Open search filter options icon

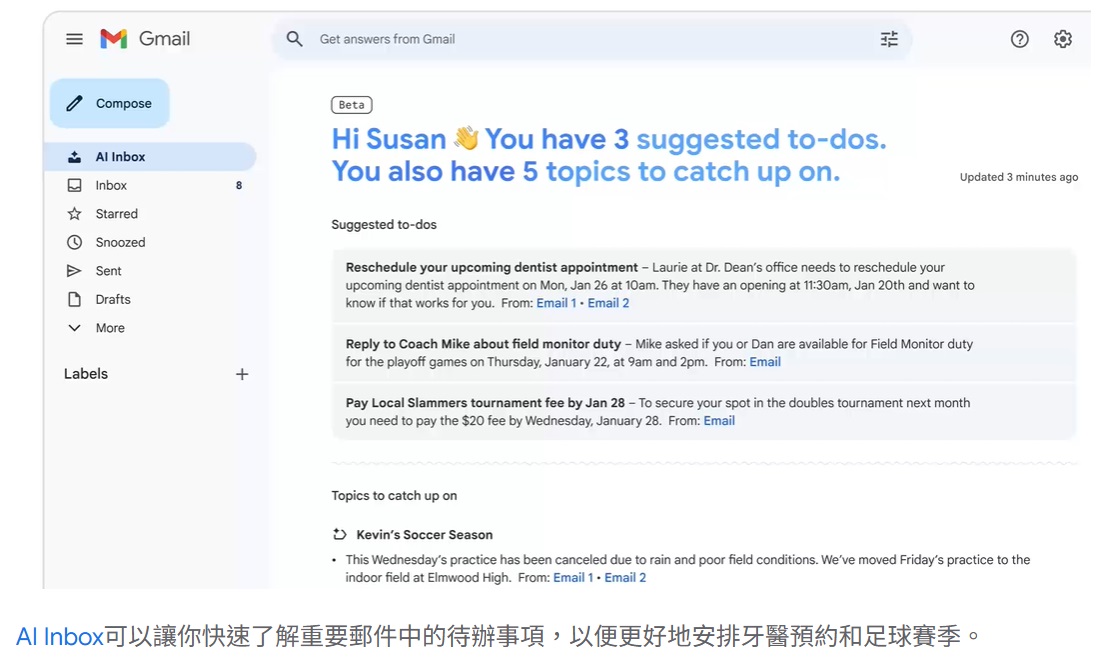(x=888, y=39)
